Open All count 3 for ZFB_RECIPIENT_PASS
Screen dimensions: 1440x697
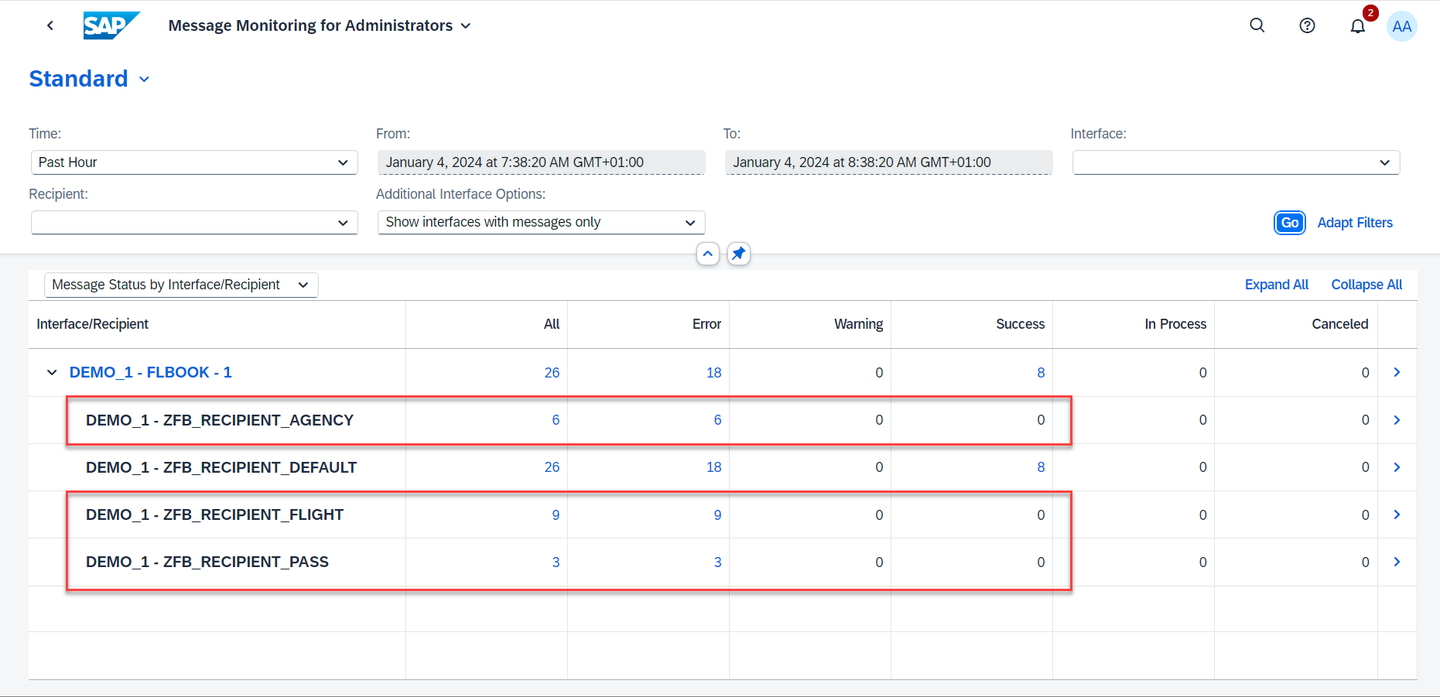(555, 562)
